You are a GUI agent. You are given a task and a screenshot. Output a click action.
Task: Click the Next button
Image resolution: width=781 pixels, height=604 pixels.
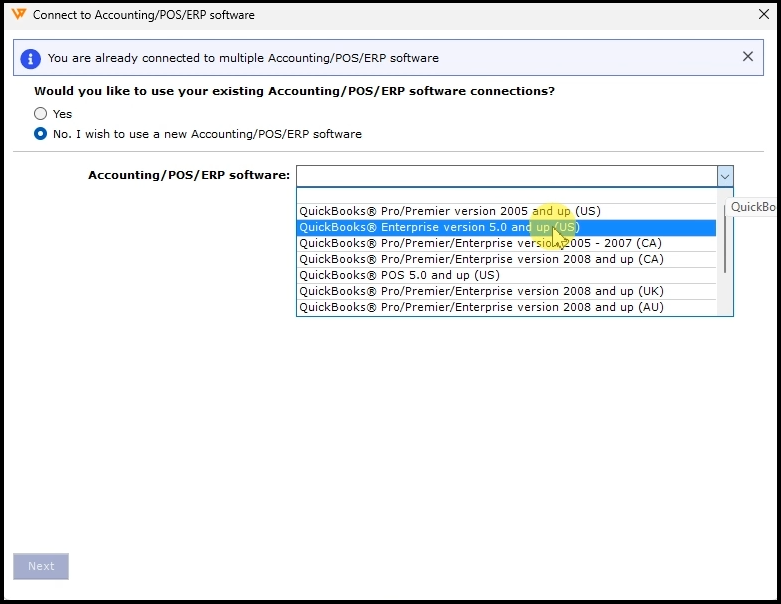tap(41, 566)
